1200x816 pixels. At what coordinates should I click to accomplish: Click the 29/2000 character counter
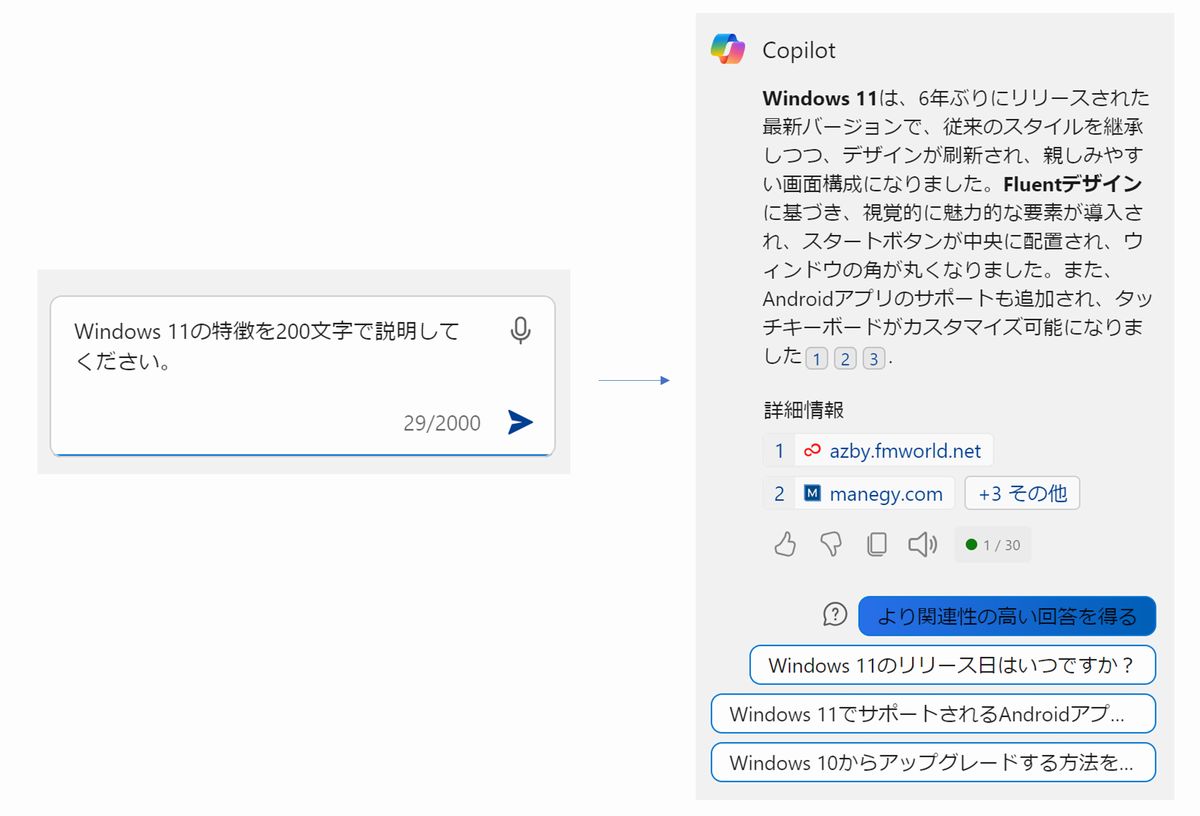coord(442,423)
